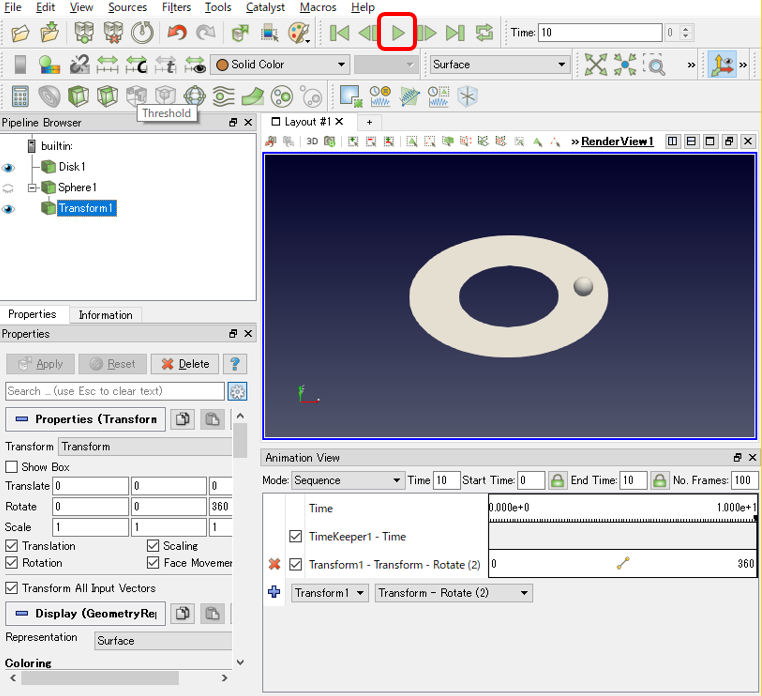The image size is (762, 696).
Task: Click the Calculator filter icon
Action: point(20,96)
